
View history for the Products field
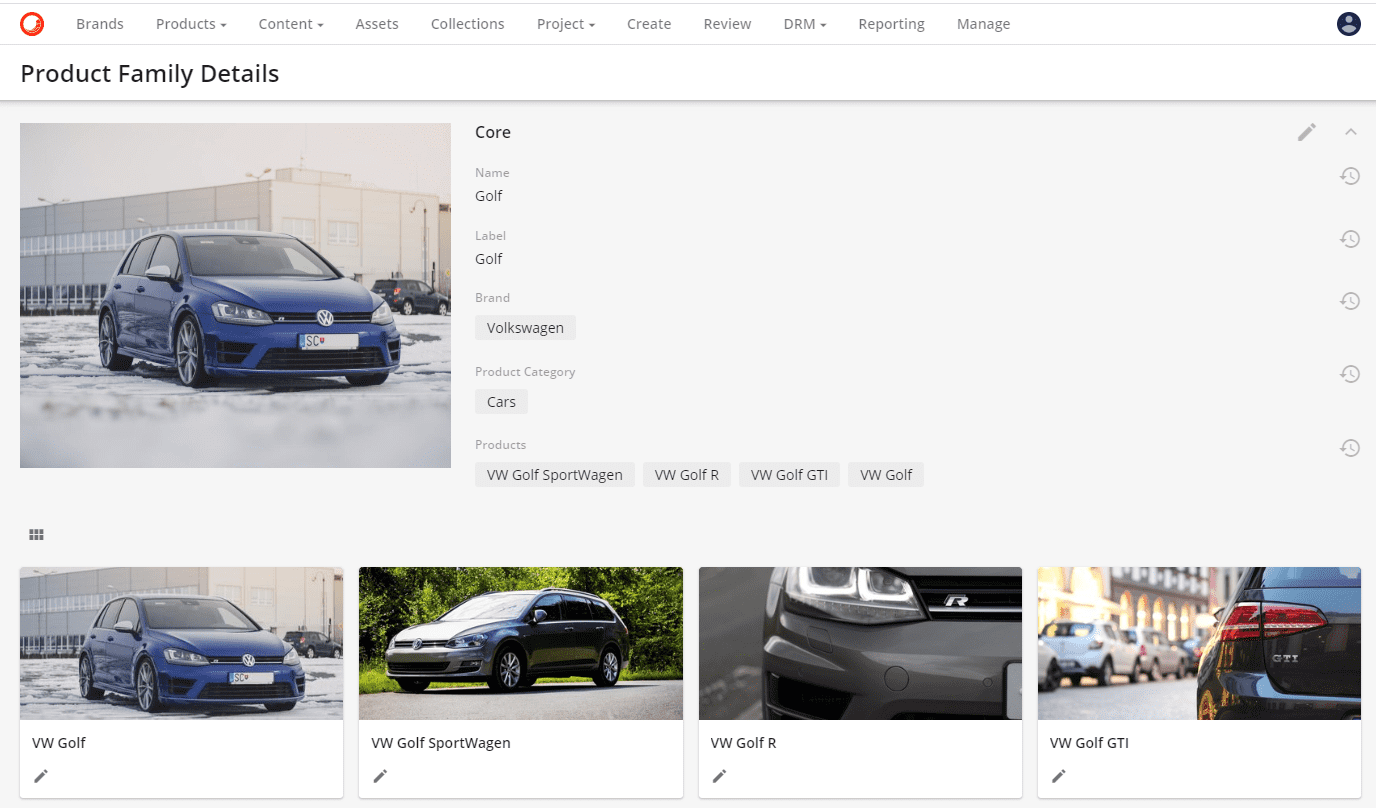click(1350, 448)
